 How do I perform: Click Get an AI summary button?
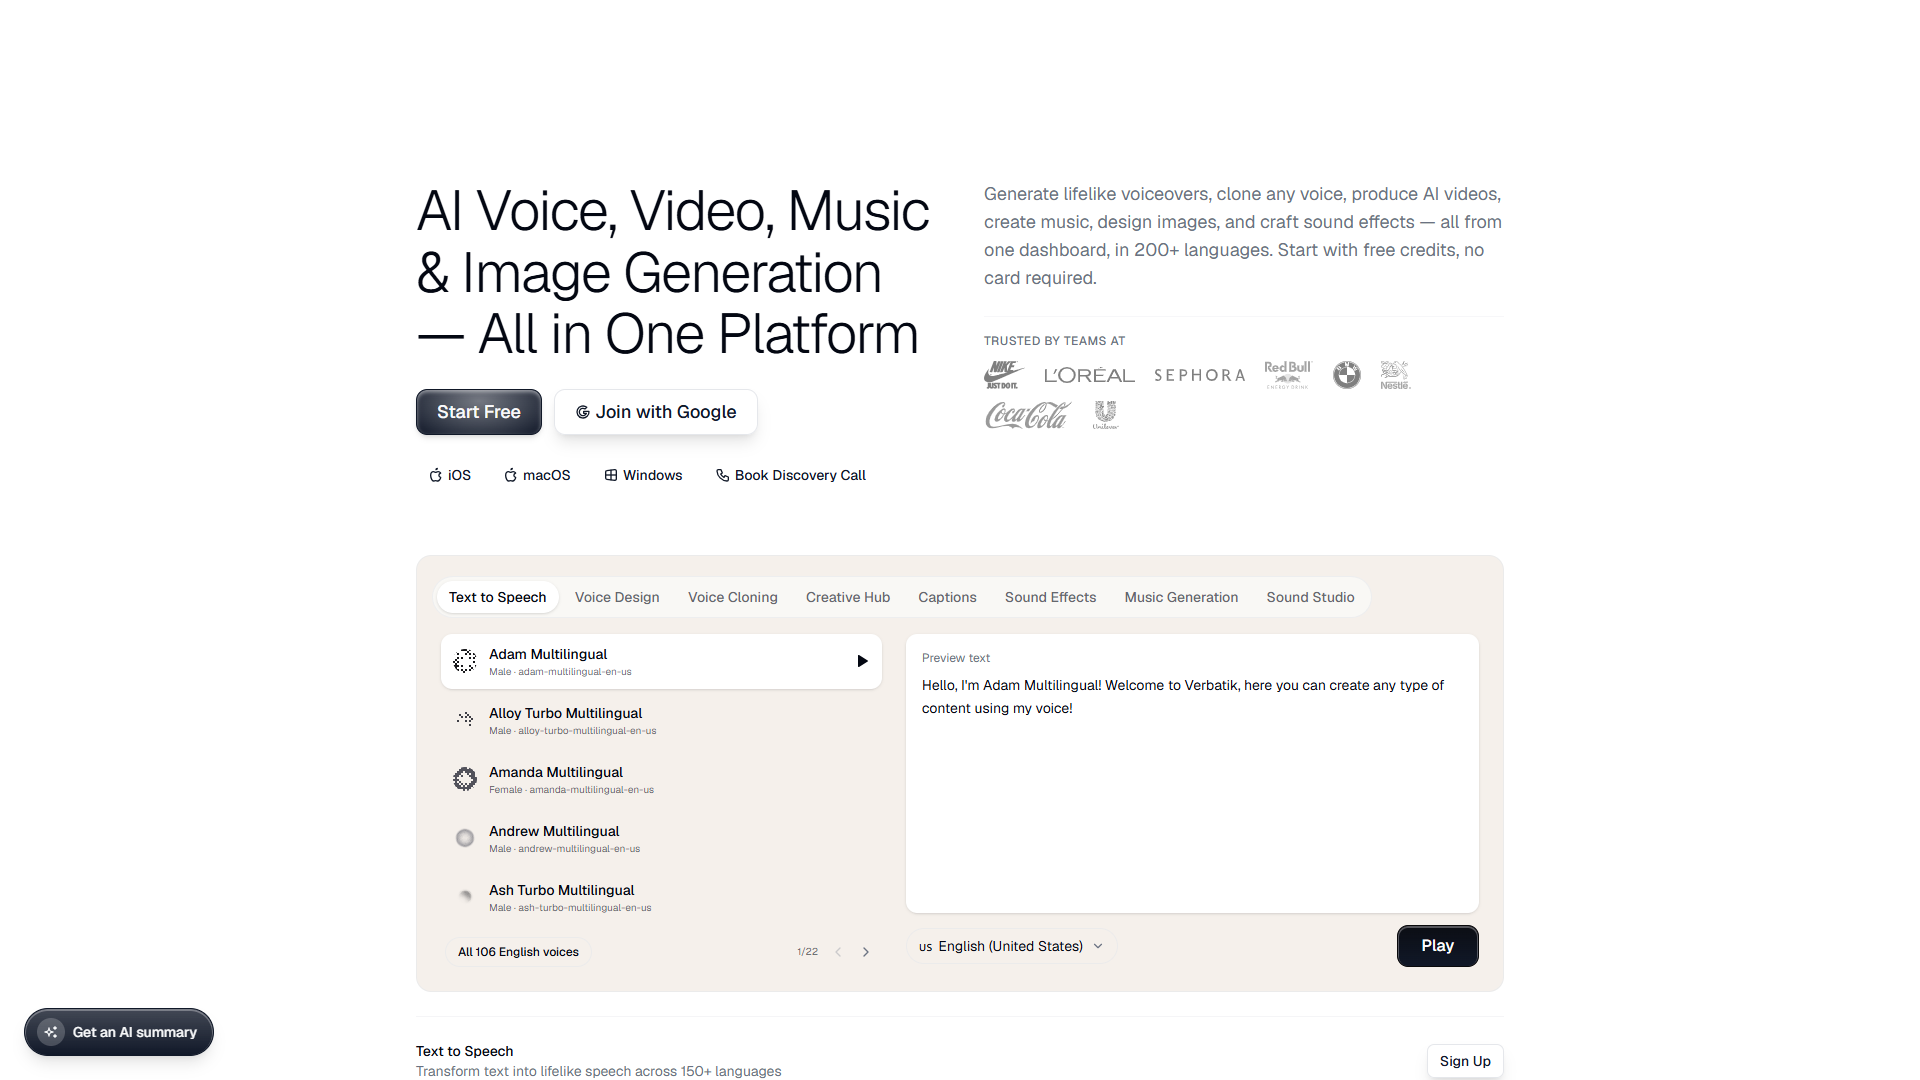(x=119, y=1032)
